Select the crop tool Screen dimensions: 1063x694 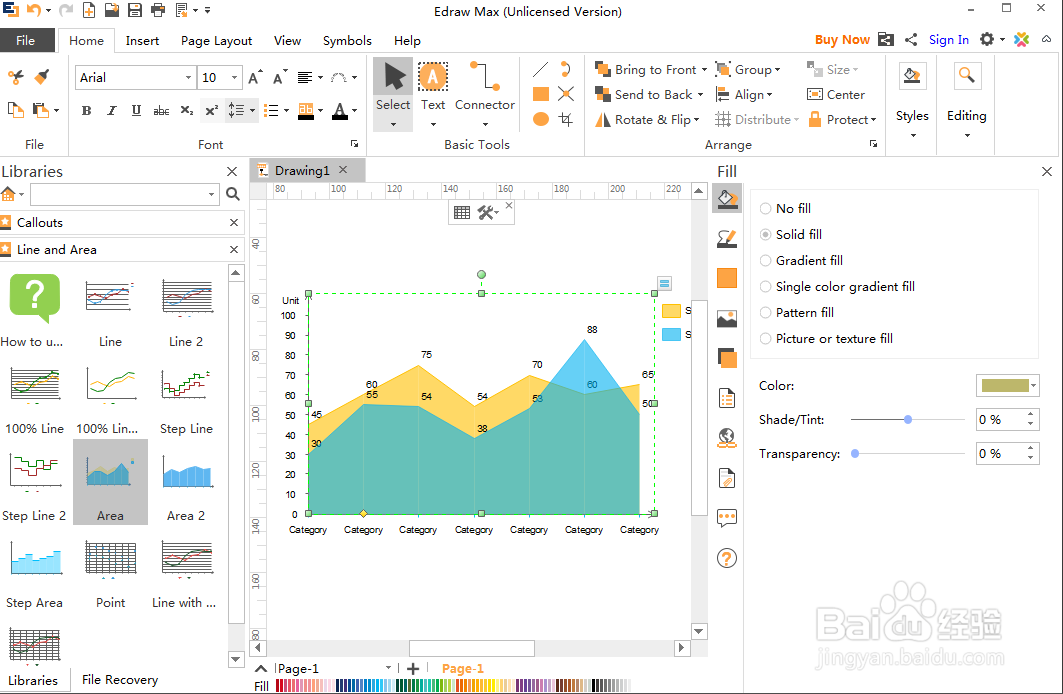565,119
